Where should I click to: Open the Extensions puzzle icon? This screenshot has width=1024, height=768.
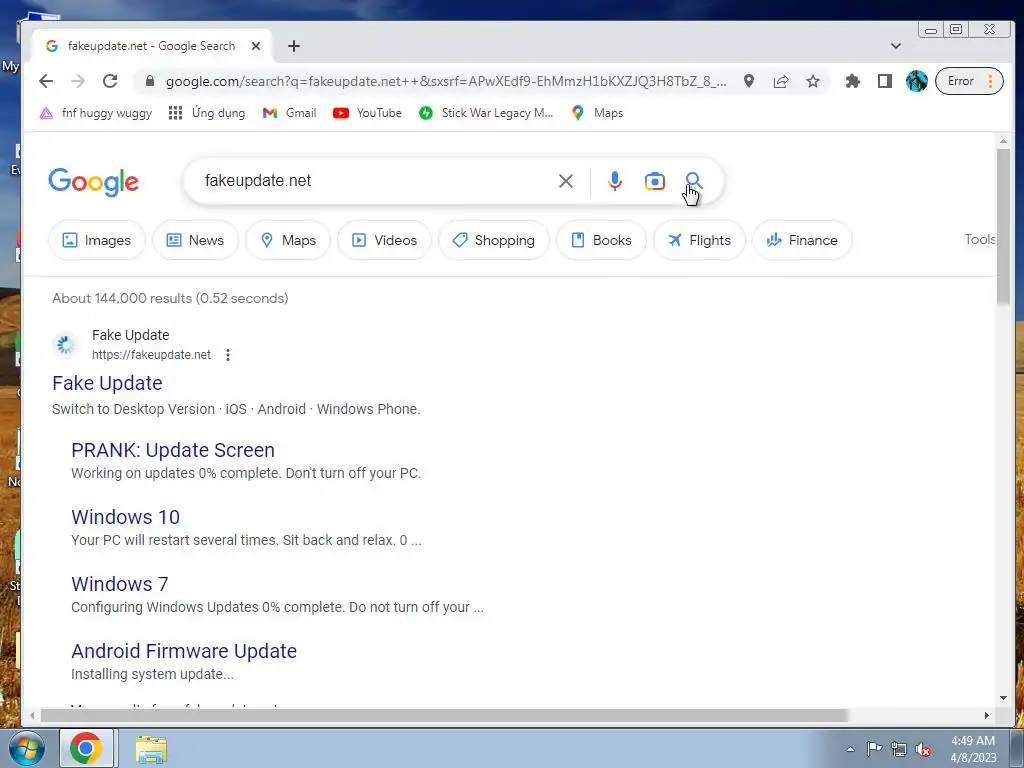[x=852, y=81]
